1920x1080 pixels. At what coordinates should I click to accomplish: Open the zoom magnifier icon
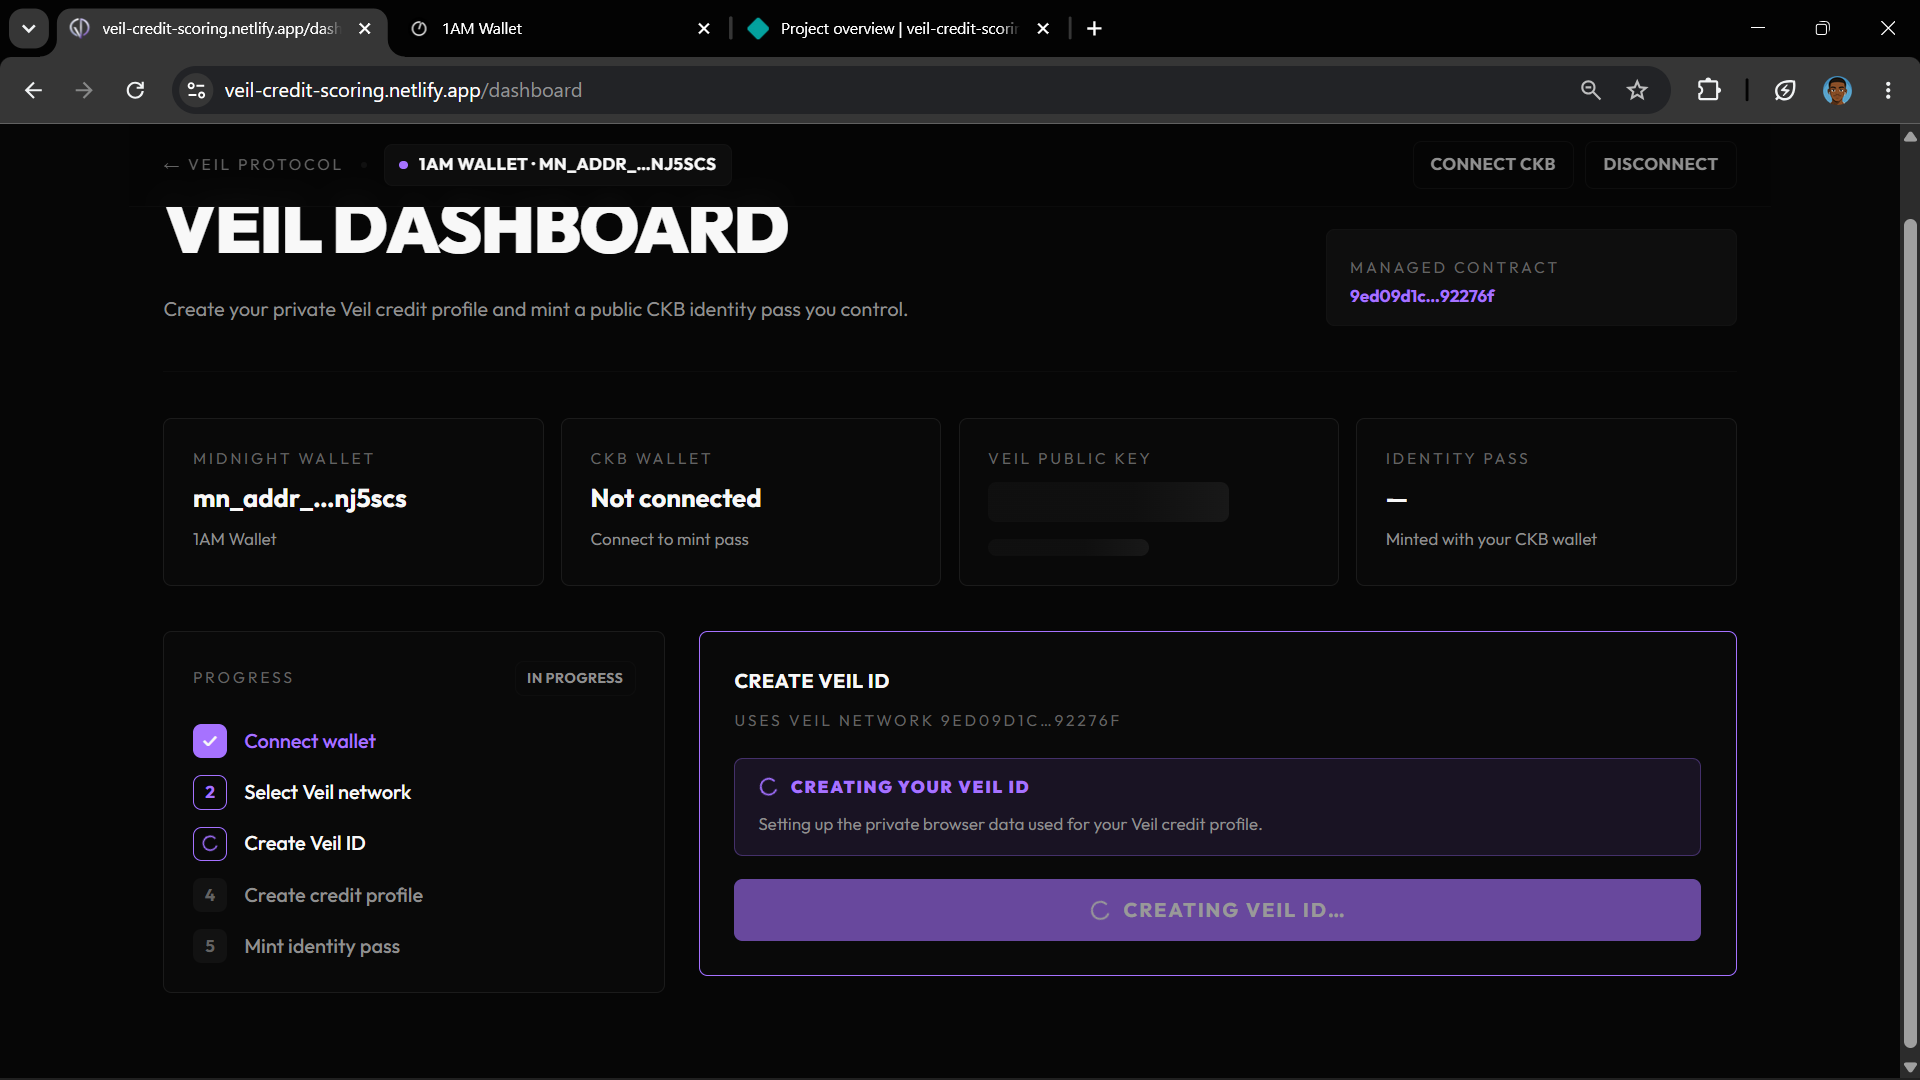point(1590,90)
